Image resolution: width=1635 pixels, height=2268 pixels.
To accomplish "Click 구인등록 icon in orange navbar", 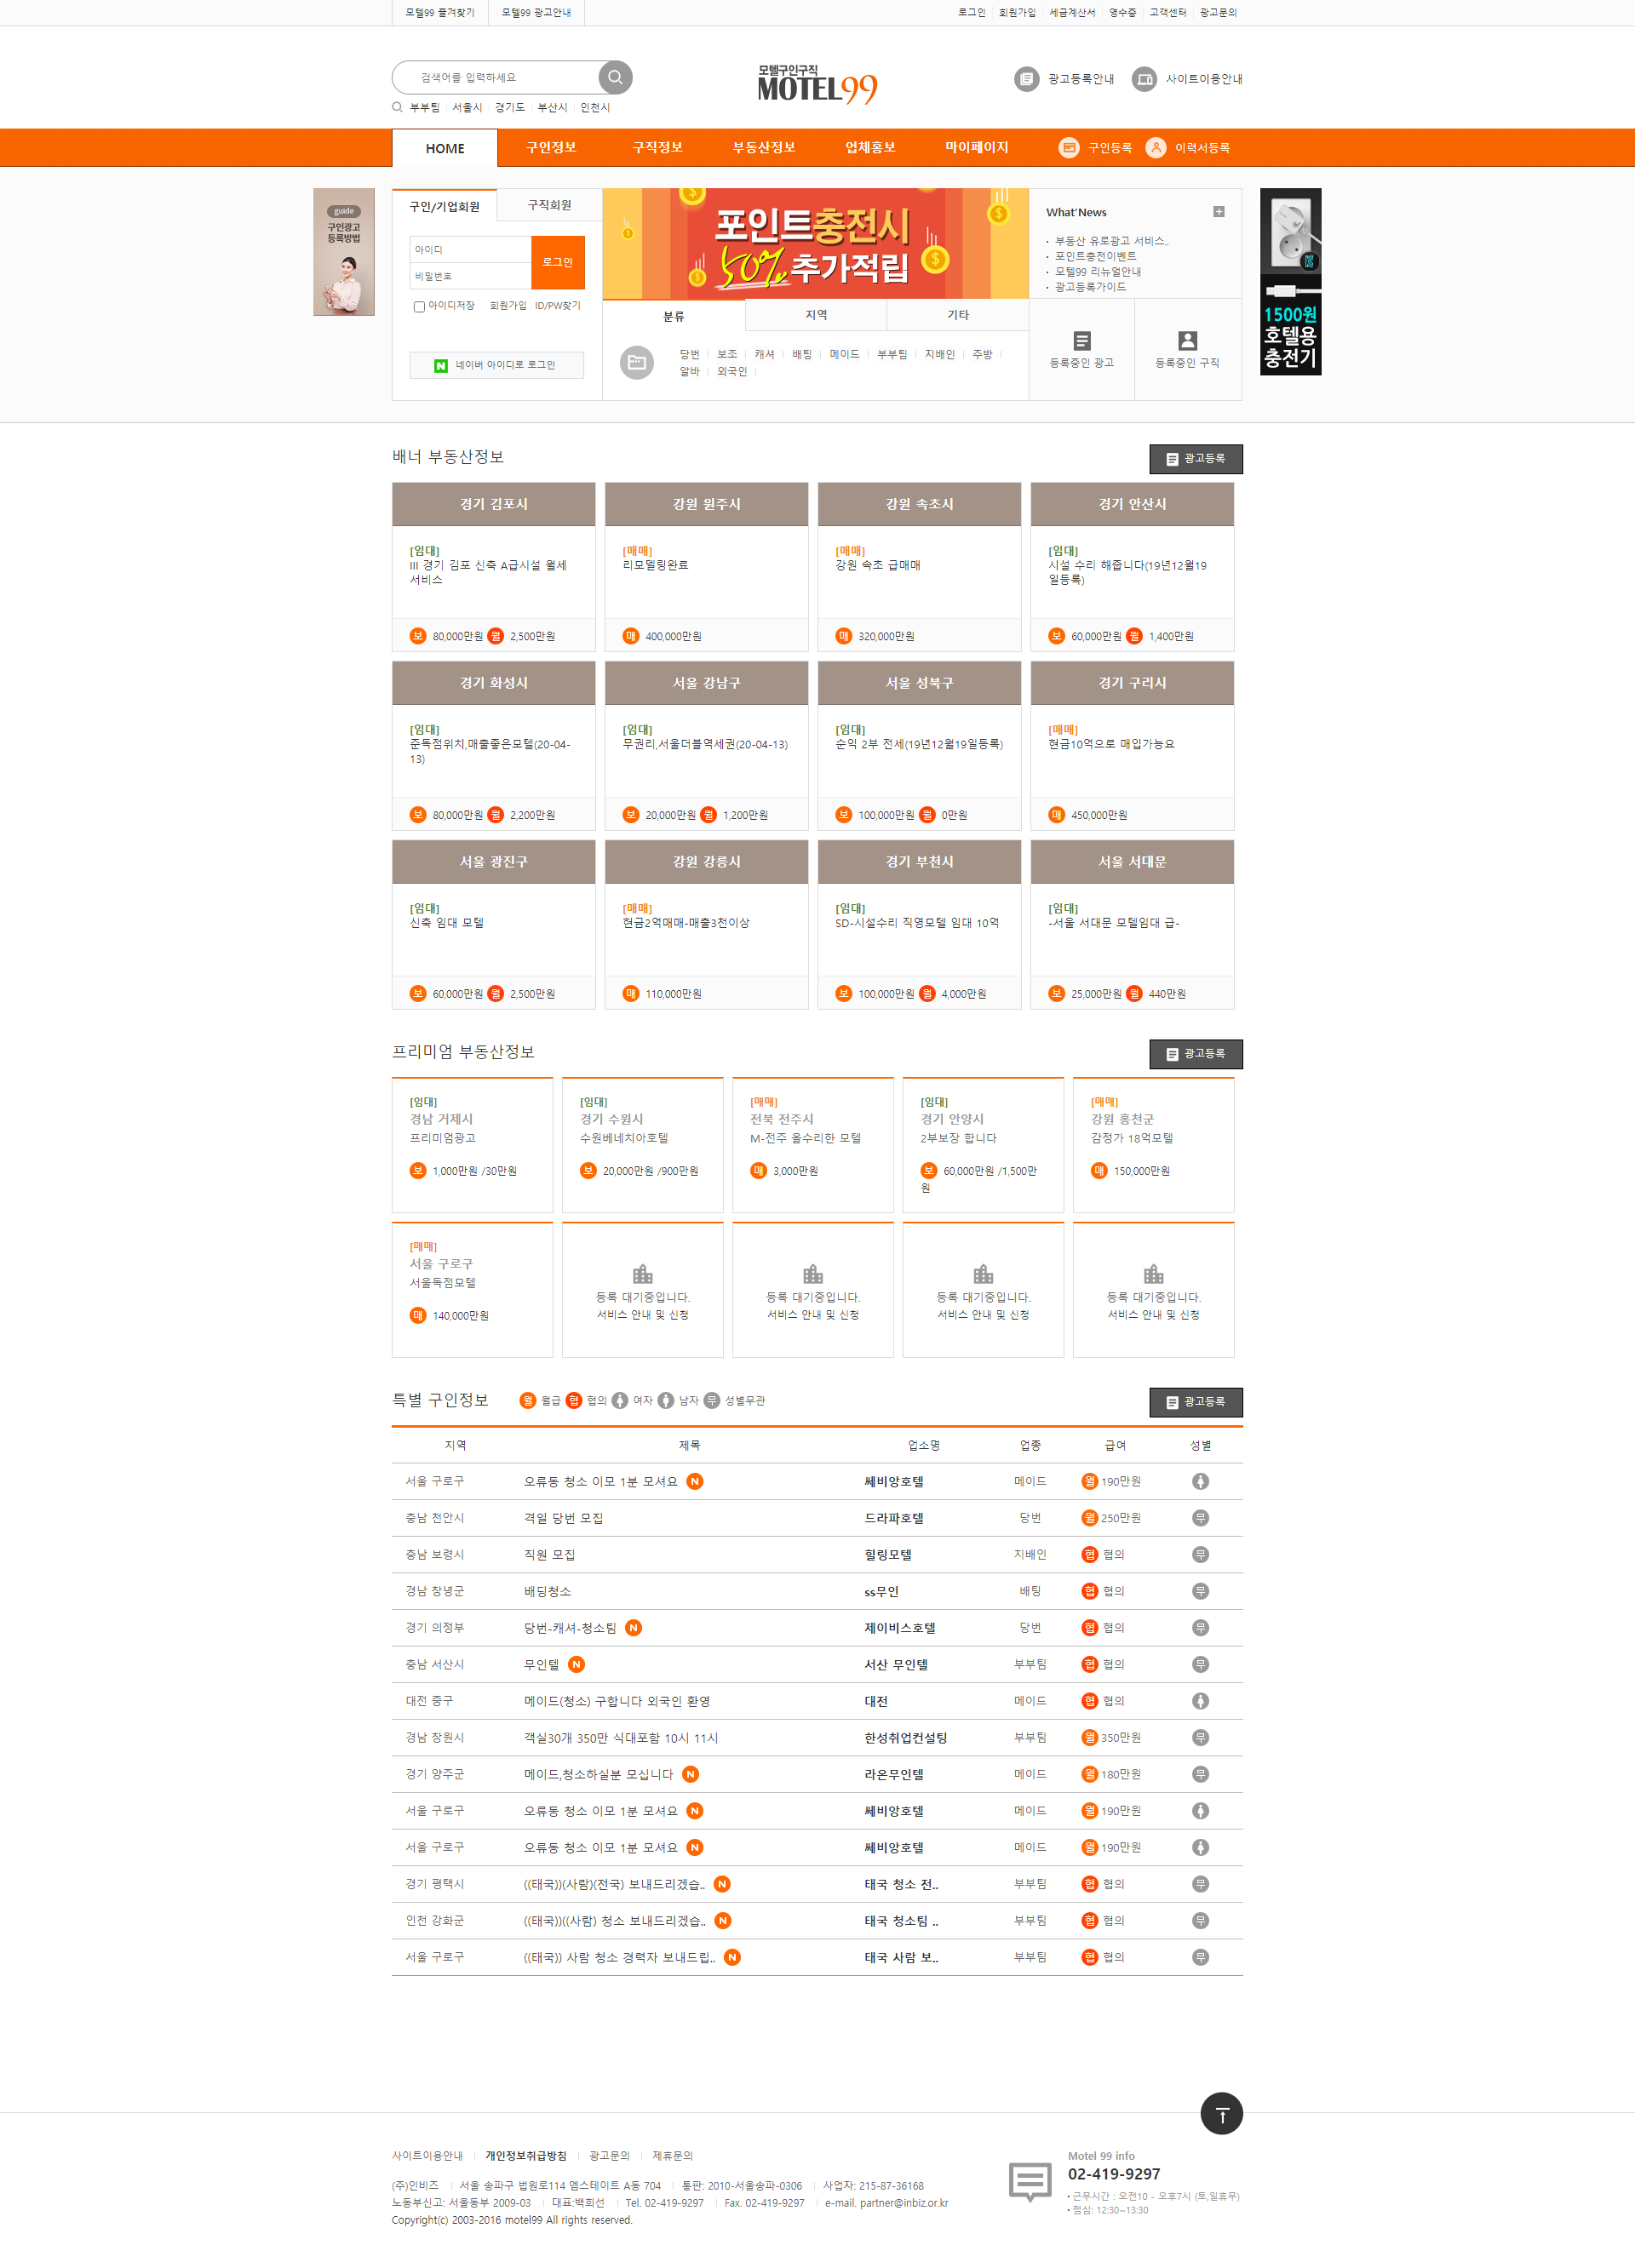I will 1069,148.
